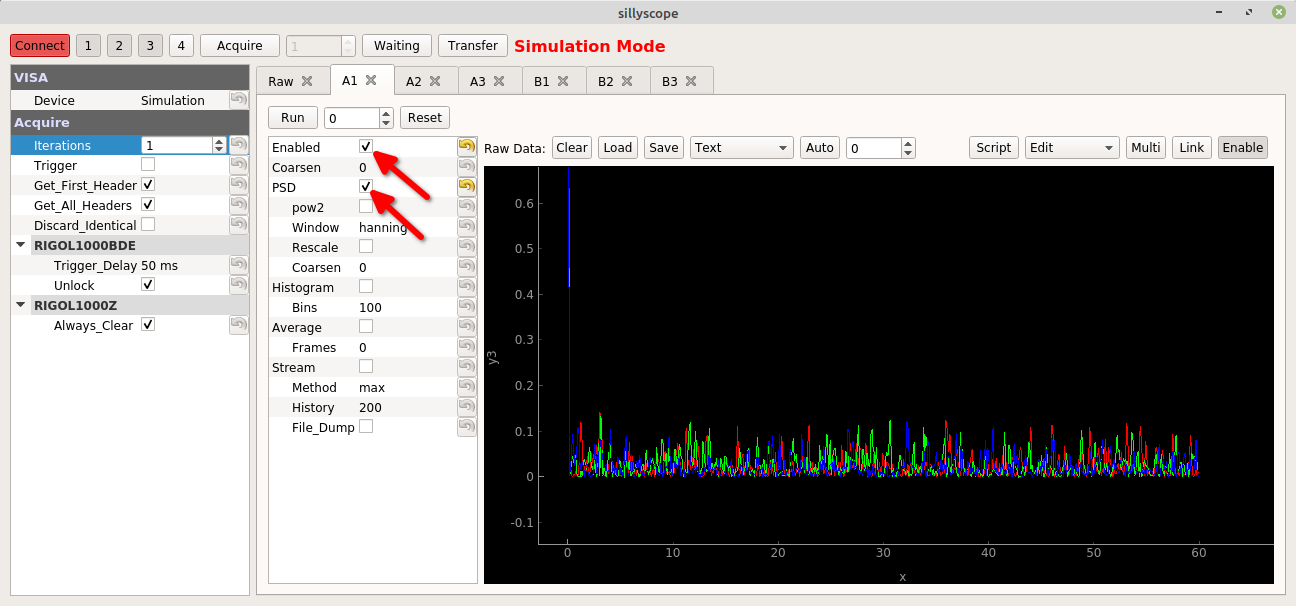Close the A1 tab with its X icon
The height and width of the screenshot is (606, 1296).
click(371, 80)
